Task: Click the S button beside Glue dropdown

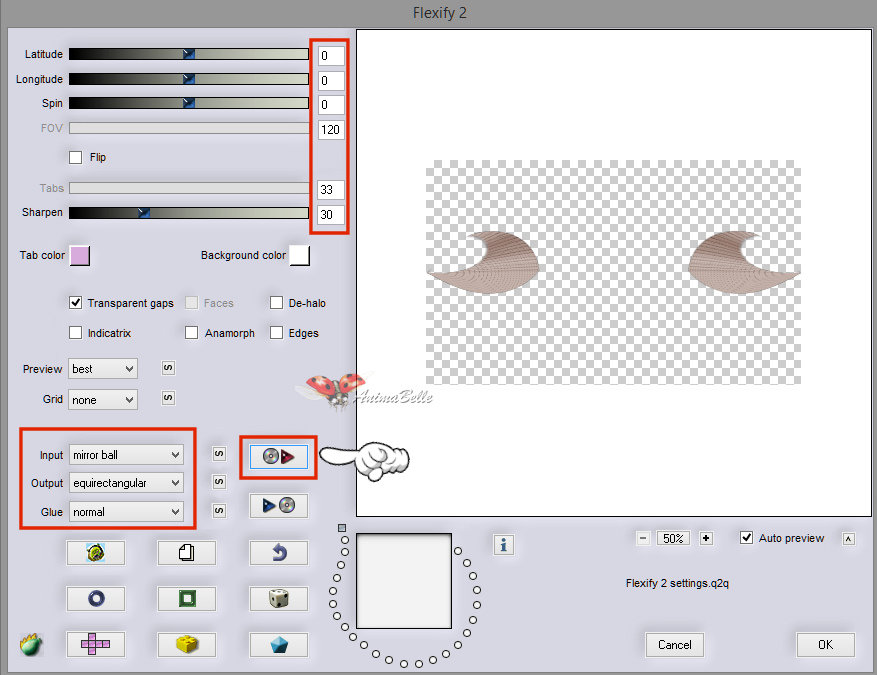Action: click(219, 511)
